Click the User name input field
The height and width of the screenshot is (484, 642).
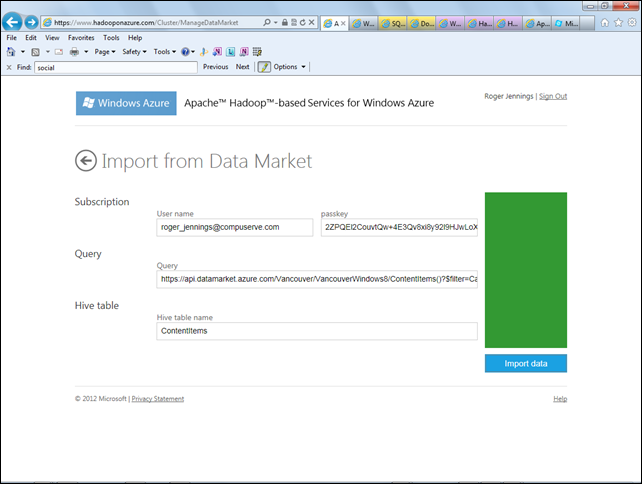(235, 227)
